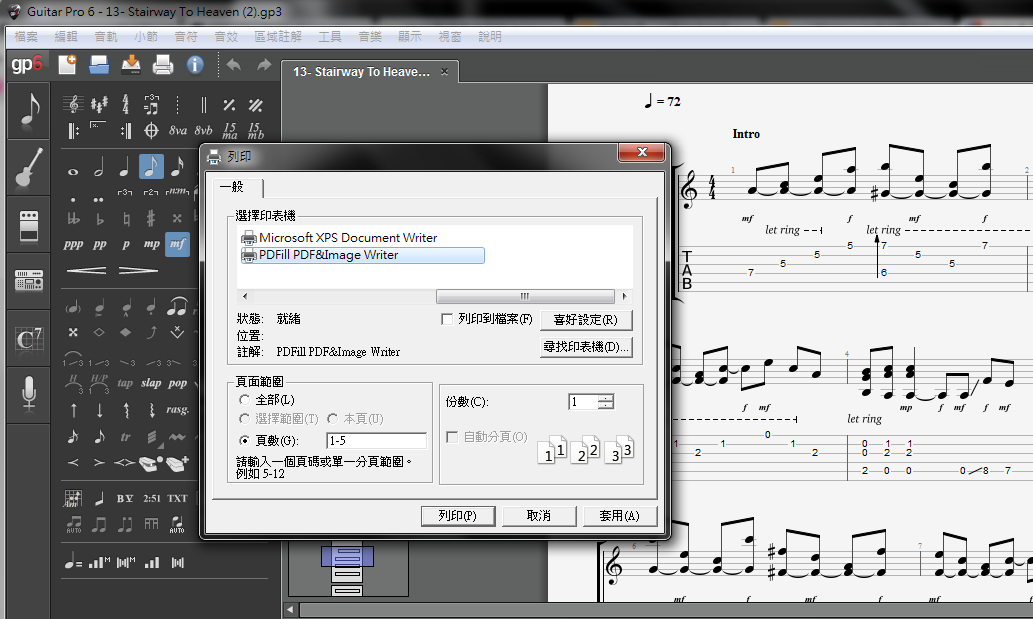Image resolution: width=1033 pixels, height=619 pixels.
Task: Apply the pop technique
Action: coord(177,383)
